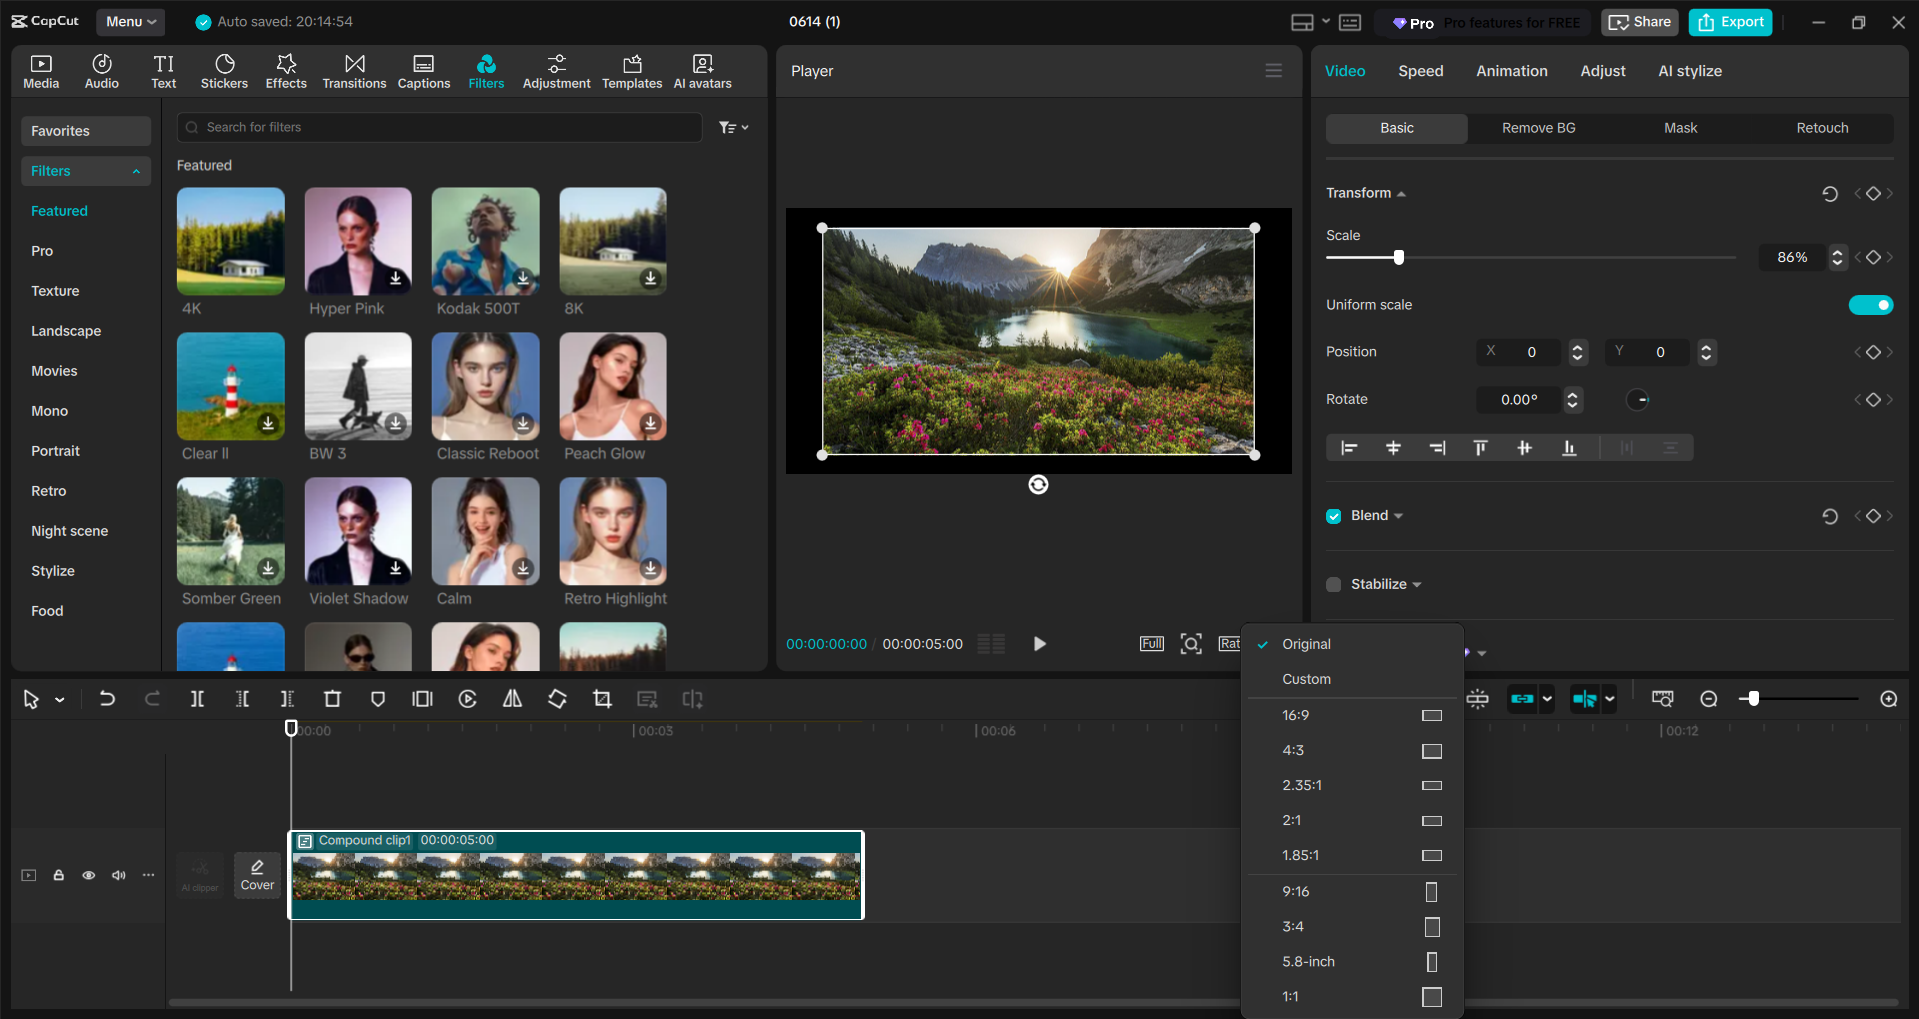
Task: Toggle the Blend checkbox off
Action: (1333, 515)
